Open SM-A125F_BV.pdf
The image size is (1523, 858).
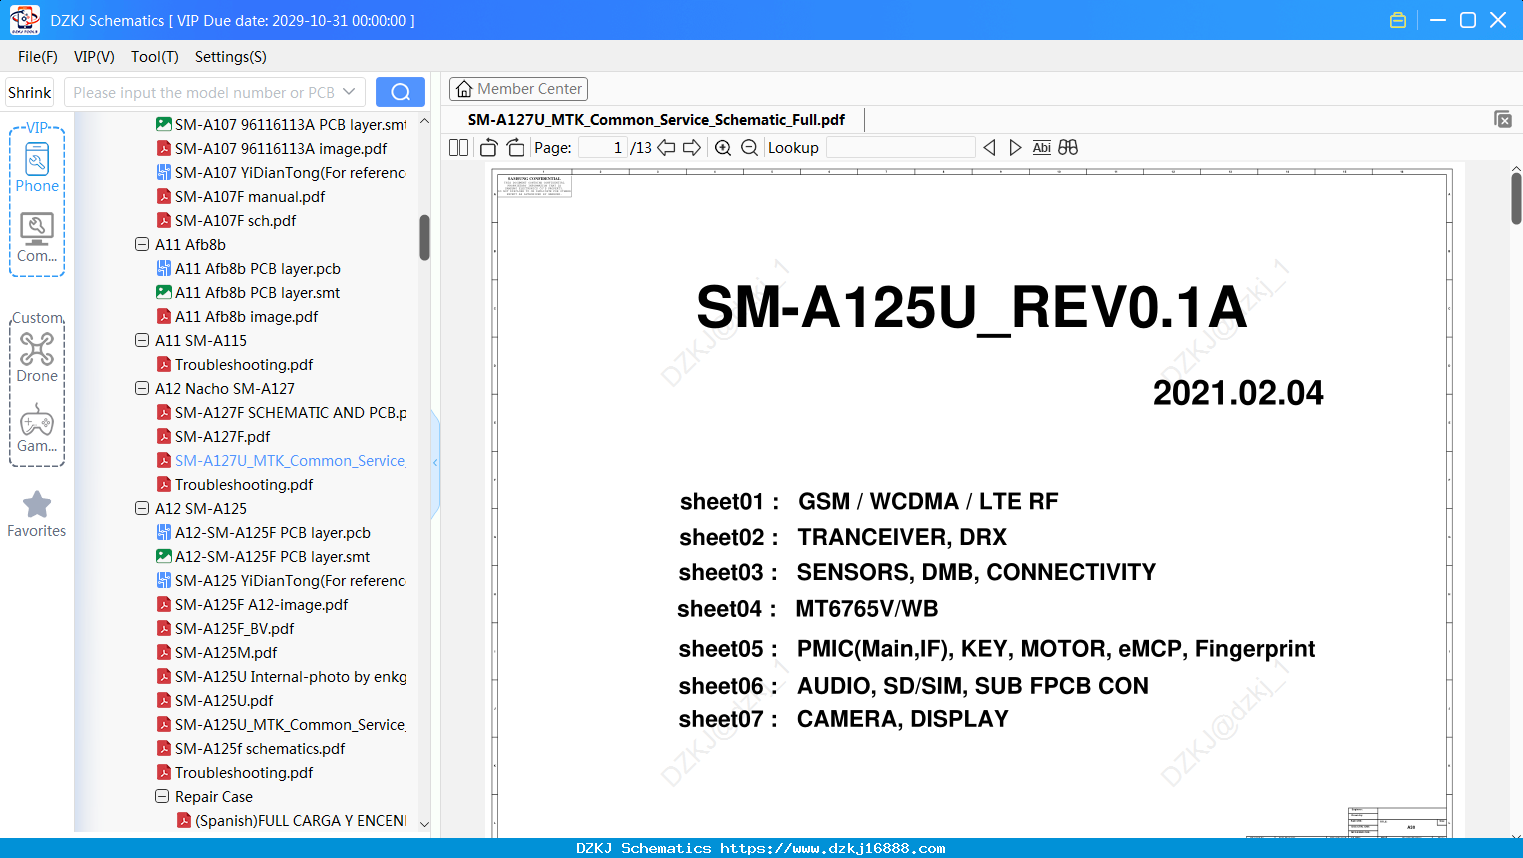pyautogui.click(x=226, y=628)
